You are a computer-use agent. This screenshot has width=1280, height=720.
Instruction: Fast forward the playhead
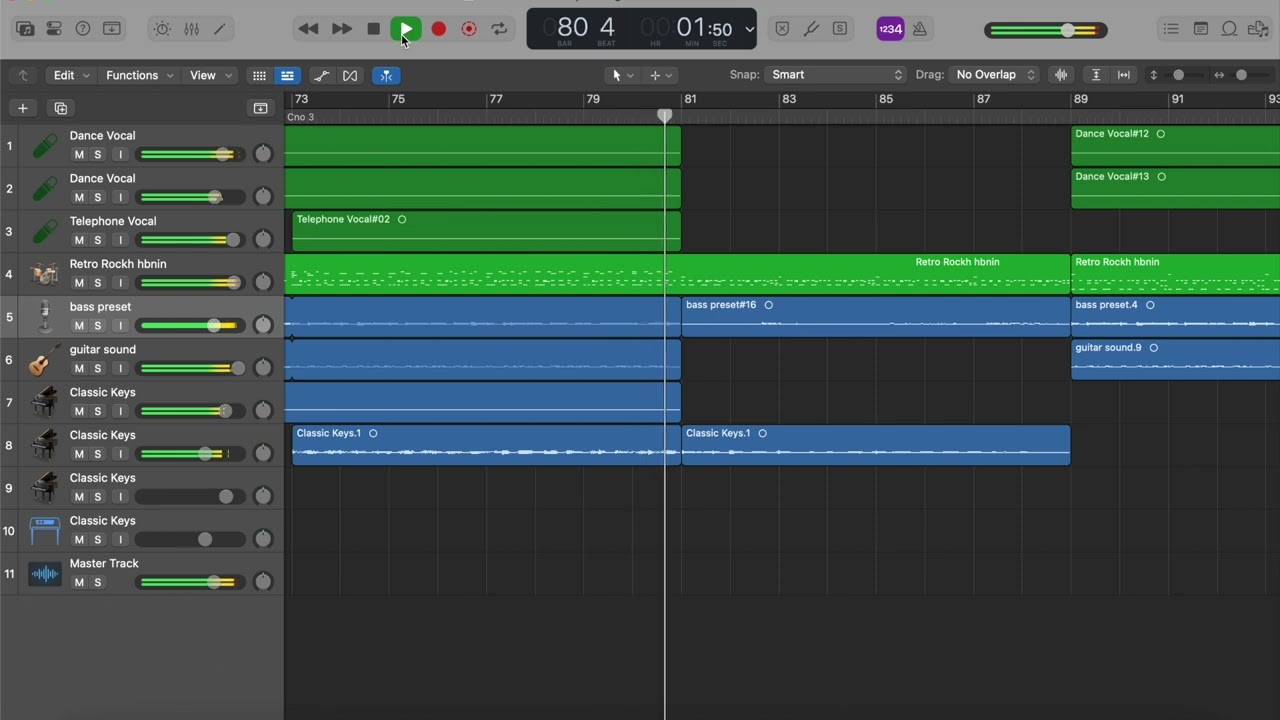tap(341, 29)
